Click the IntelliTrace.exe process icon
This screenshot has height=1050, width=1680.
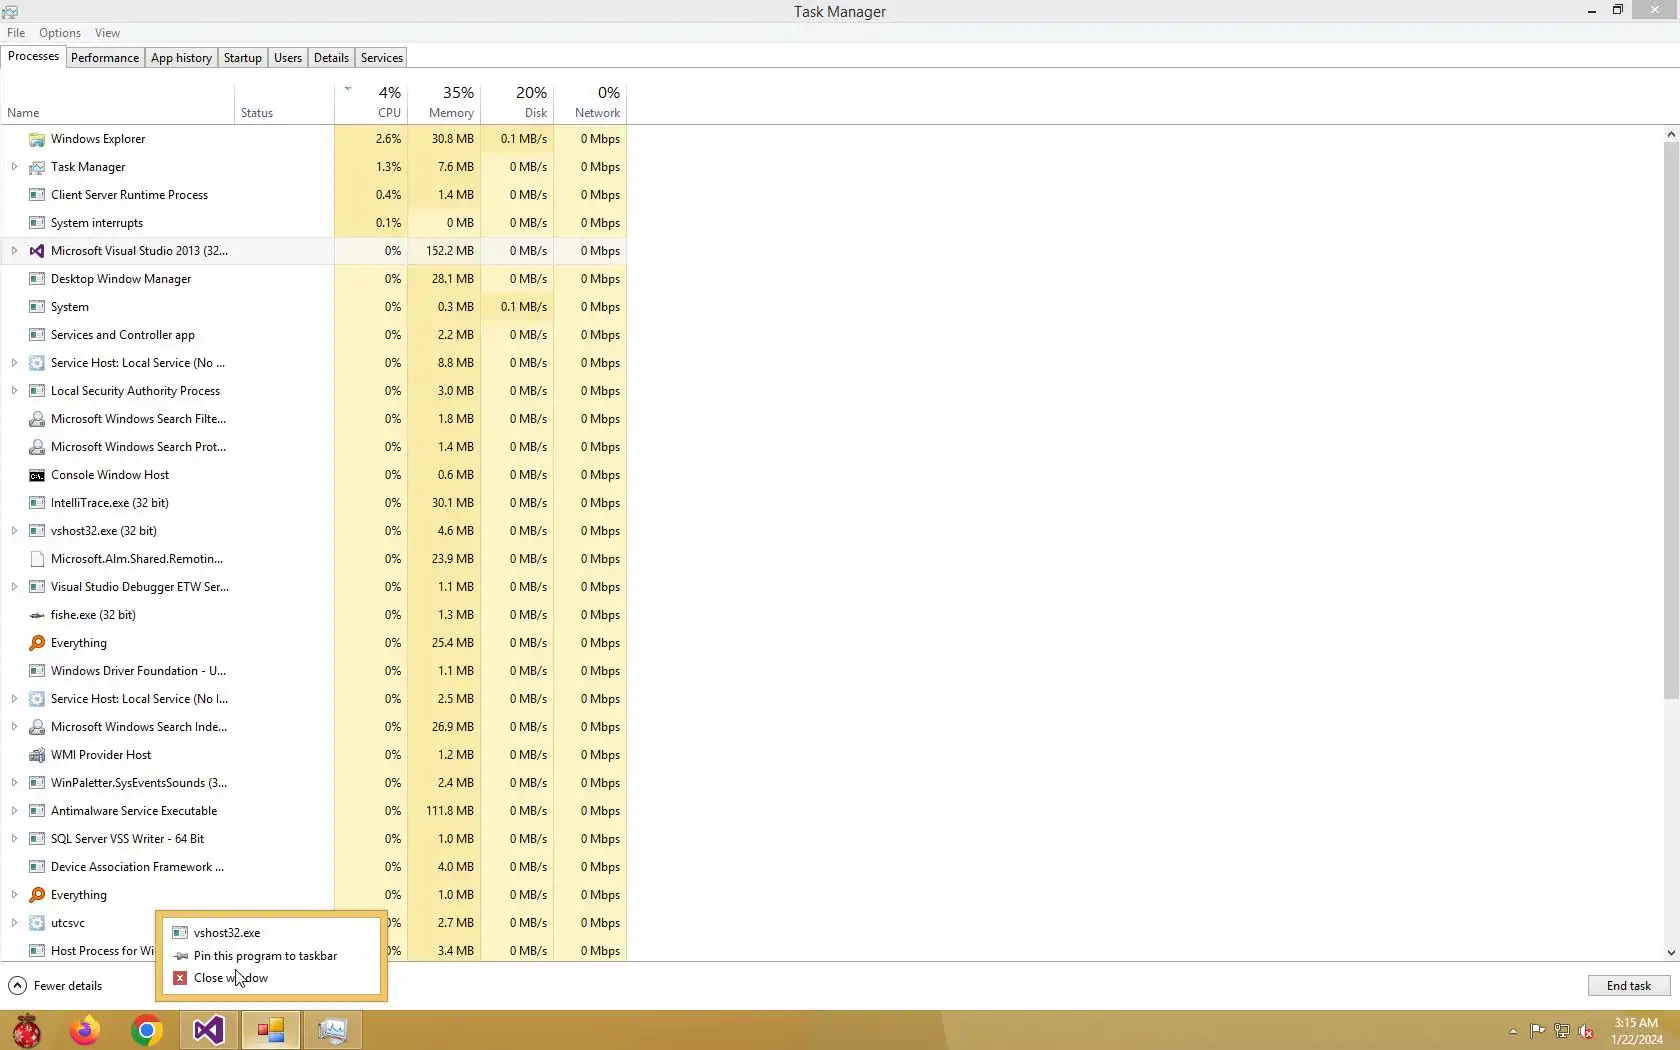[x=37, y=503]
